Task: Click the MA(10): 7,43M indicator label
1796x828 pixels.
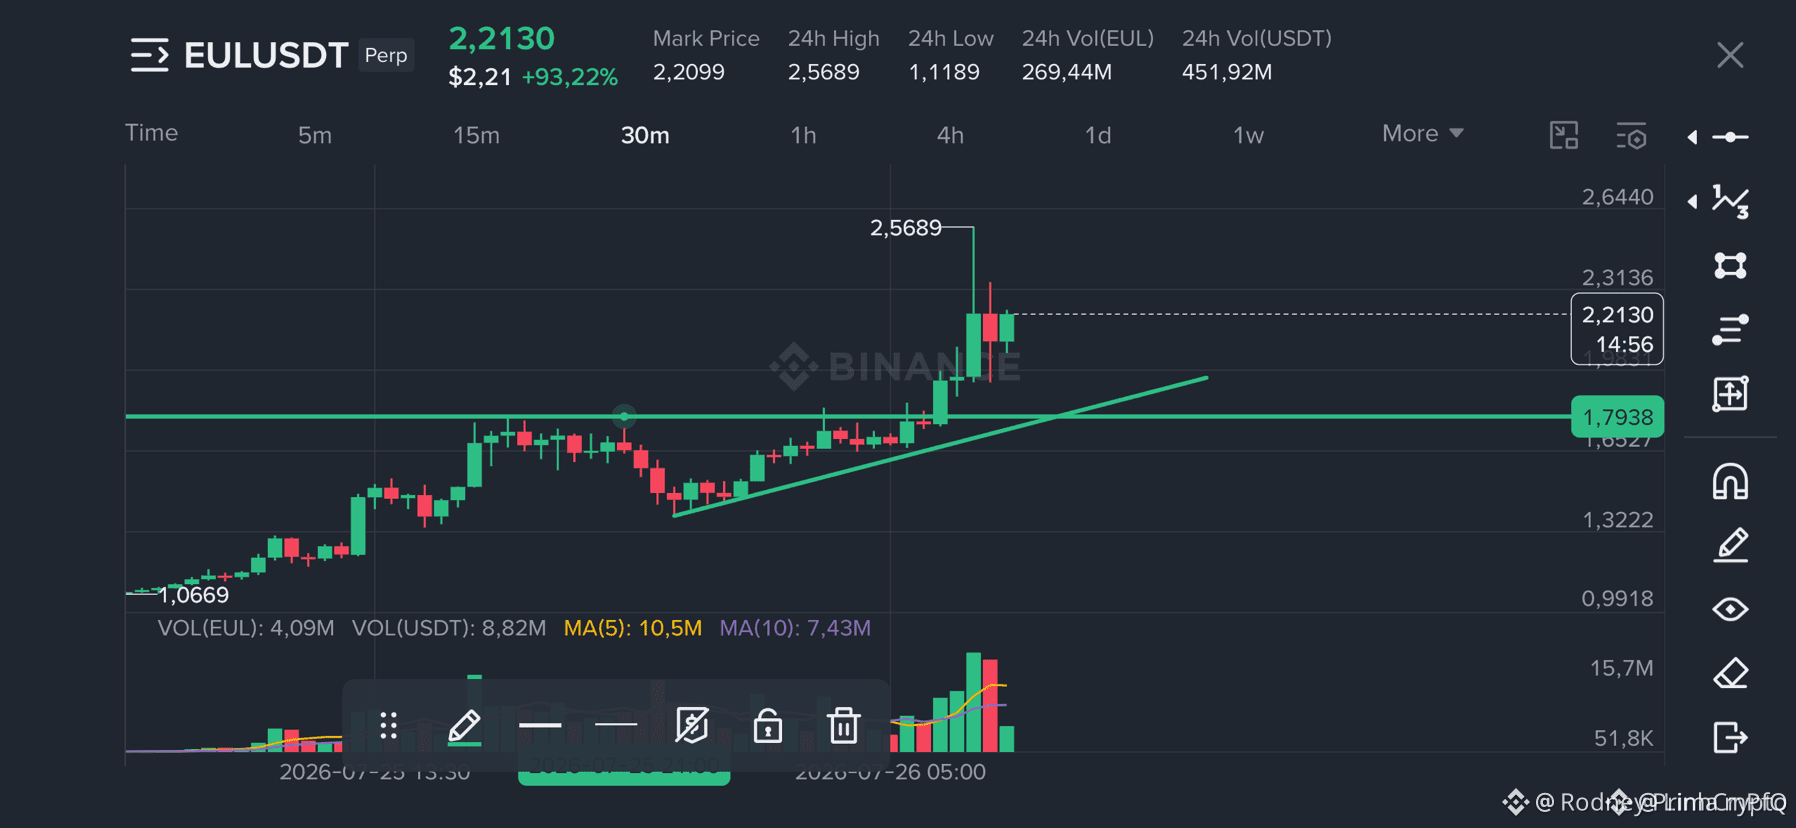Action: (x=795, y=628)
